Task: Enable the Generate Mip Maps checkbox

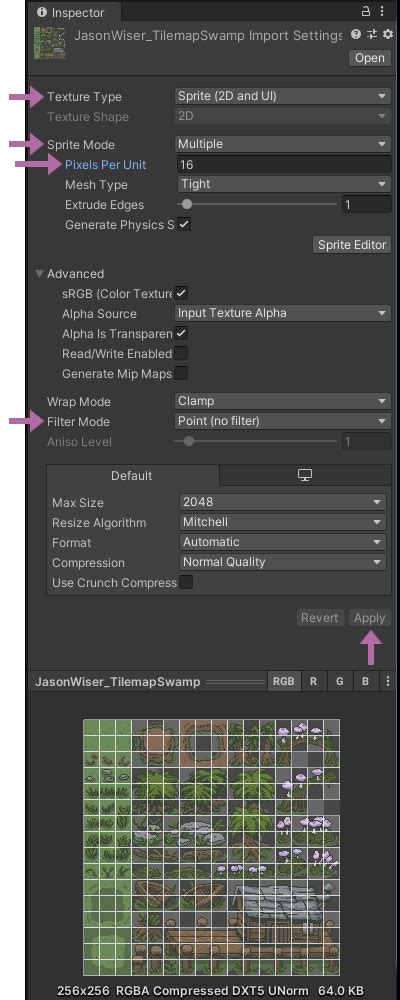Action: [181, 373]
